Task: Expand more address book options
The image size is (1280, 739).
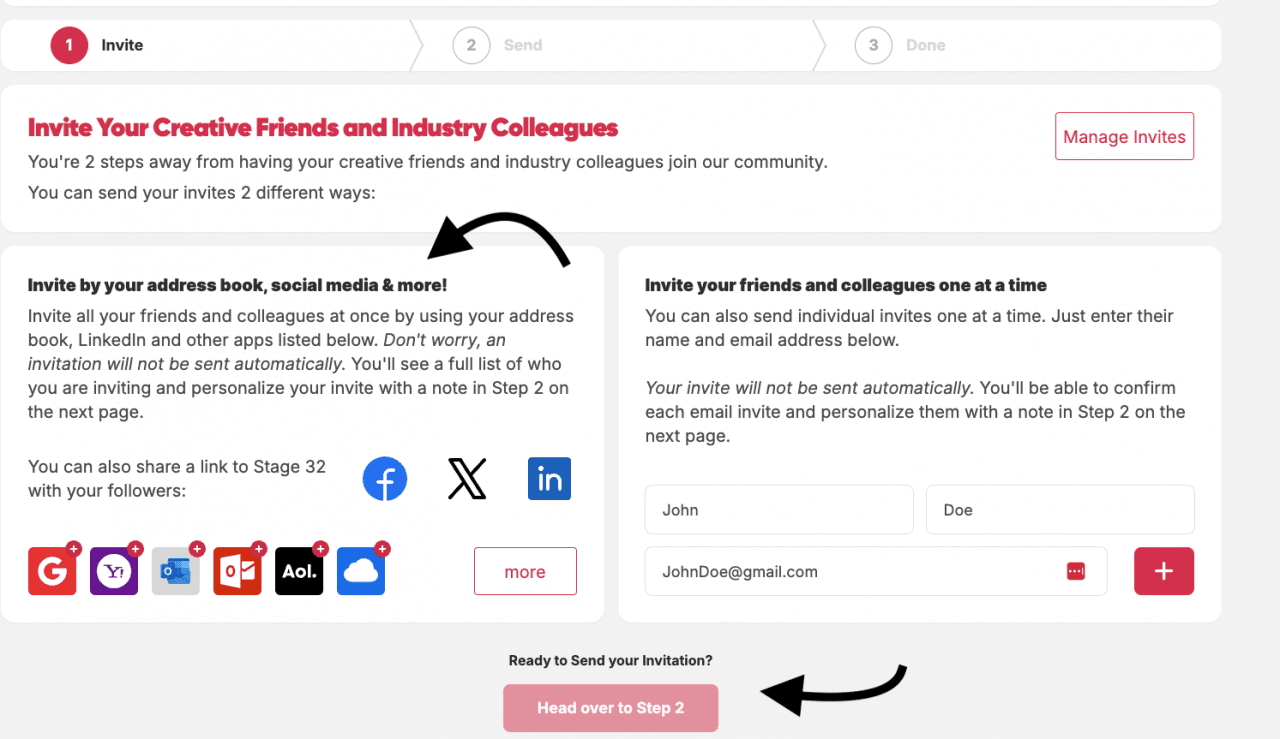Action: (x=525, y=571)
